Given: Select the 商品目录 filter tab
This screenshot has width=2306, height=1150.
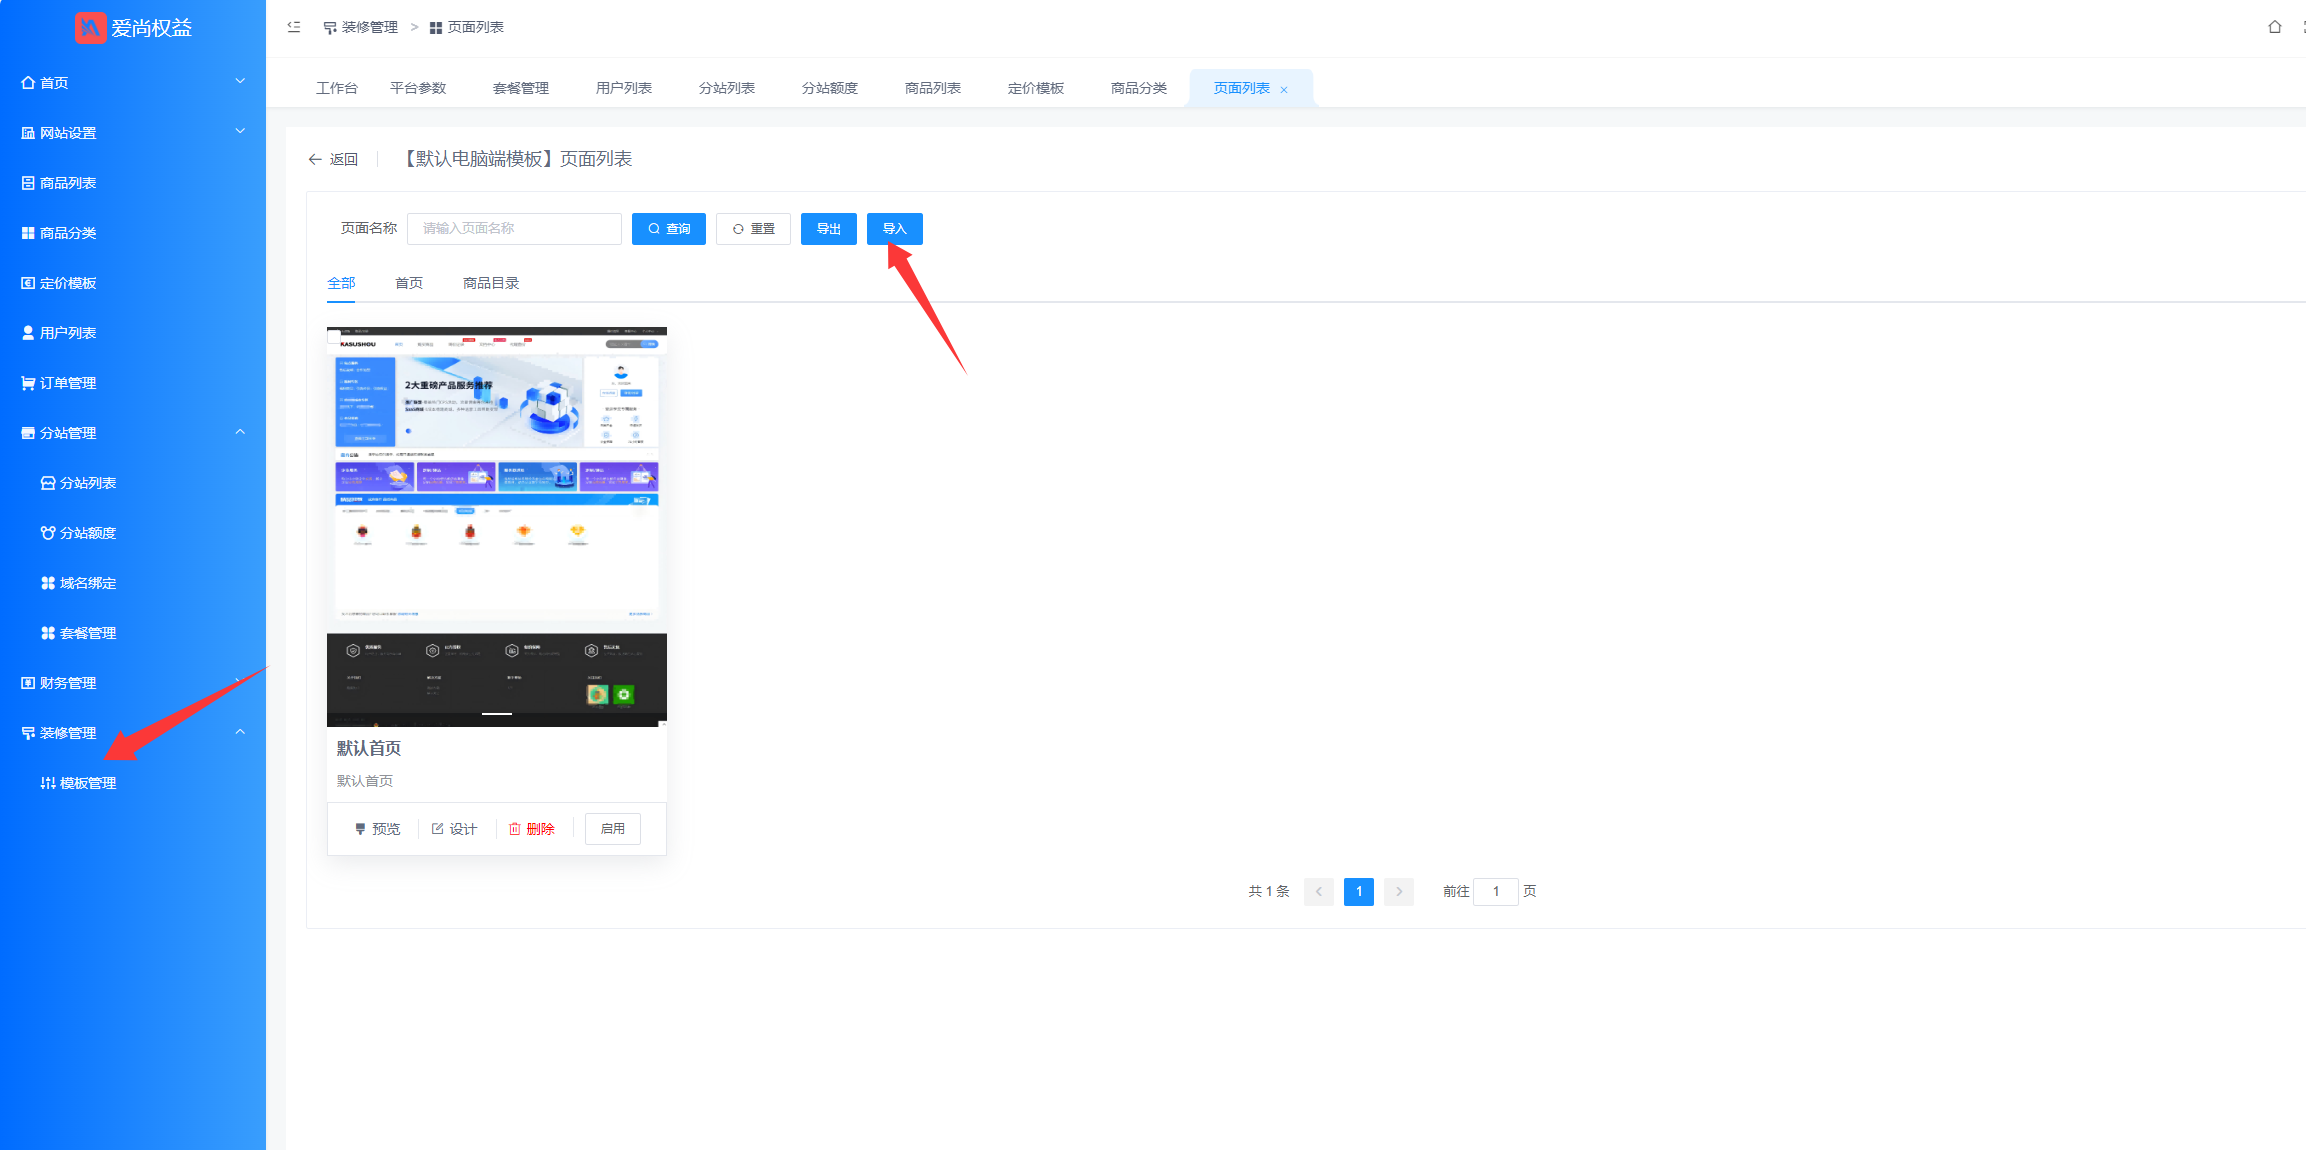Looking at the screenshot, I should click(x=491, y=283).
